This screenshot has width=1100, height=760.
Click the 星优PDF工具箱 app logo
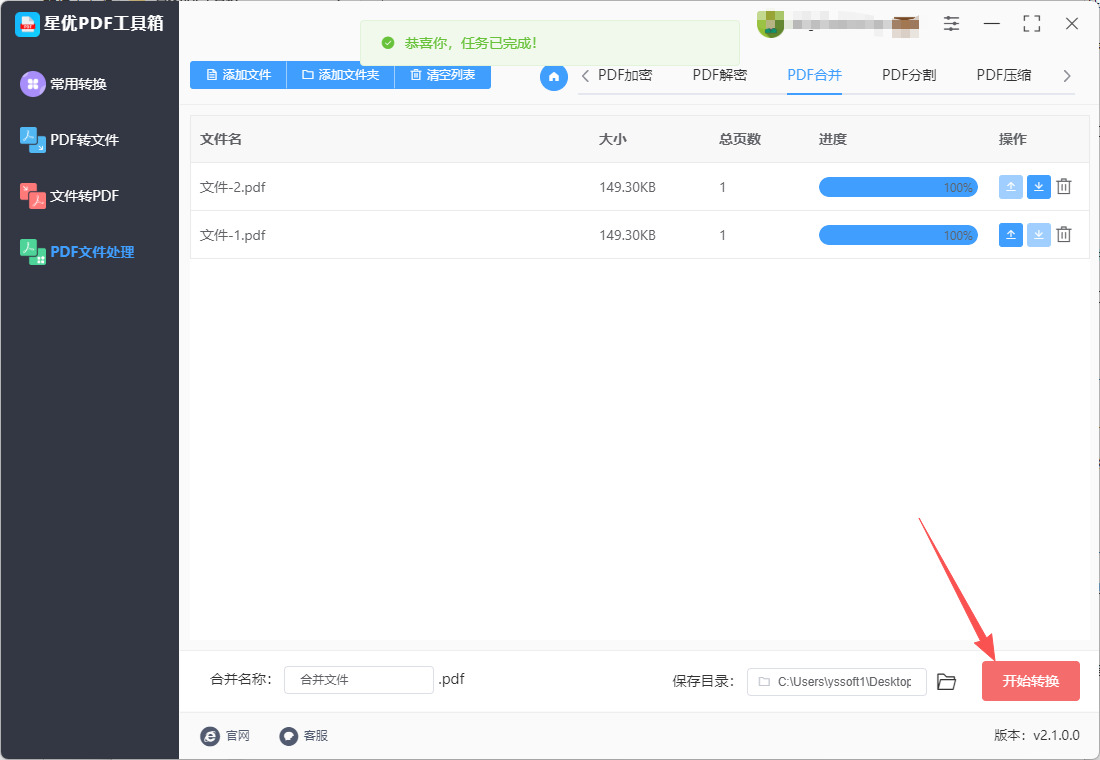(27, 24)
